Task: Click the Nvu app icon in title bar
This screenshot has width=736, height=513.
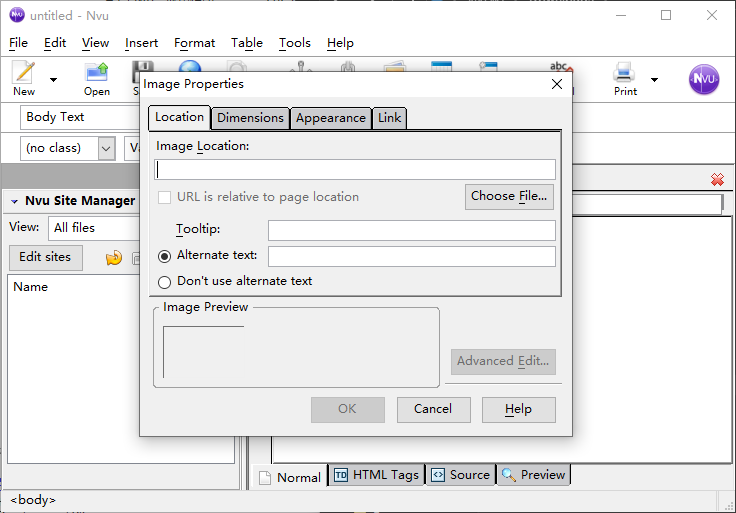Action: (17, 15)
